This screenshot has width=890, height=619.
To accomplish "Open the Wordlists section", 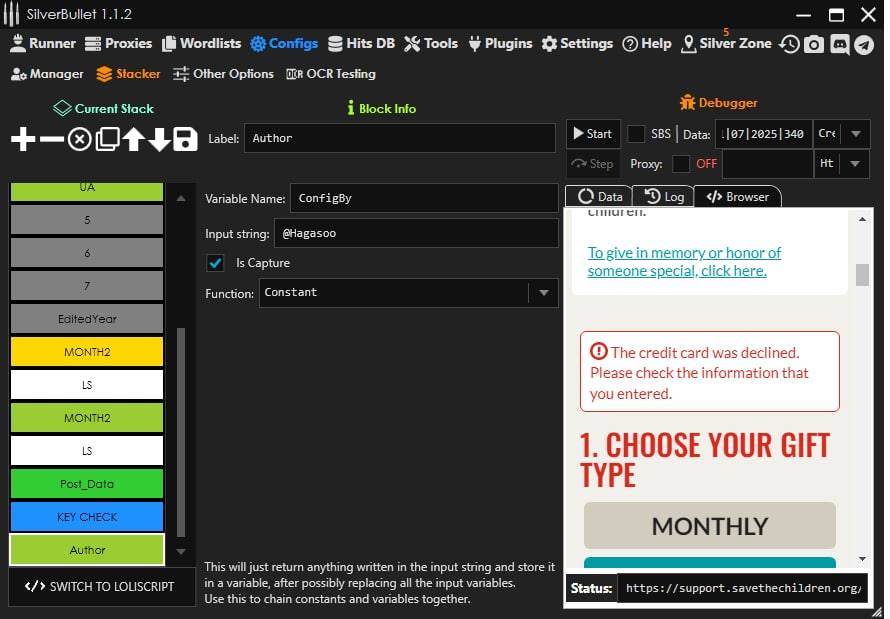I will (201, 43).
